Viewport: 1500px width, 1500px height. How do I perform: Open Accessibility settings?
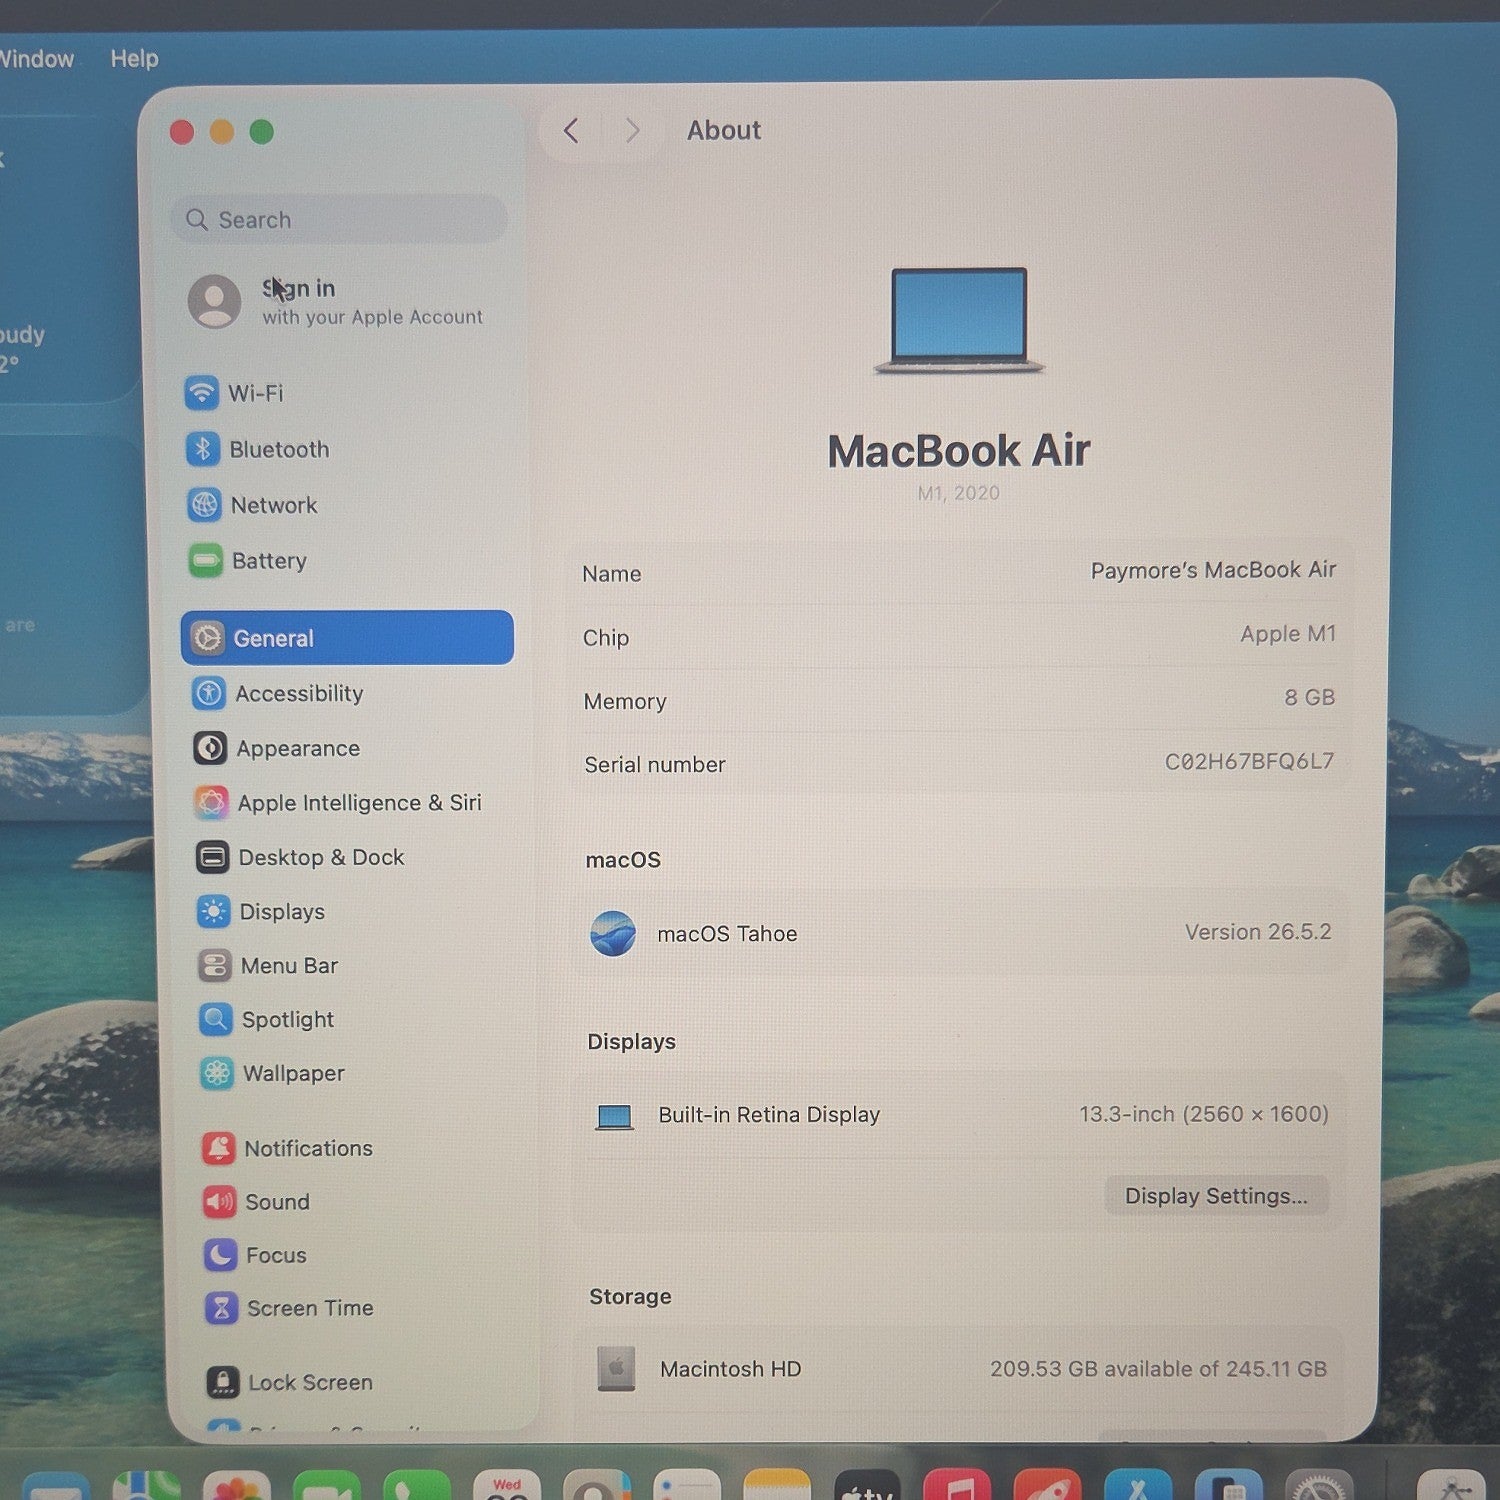pyautogui.click(x=278, y=693)
